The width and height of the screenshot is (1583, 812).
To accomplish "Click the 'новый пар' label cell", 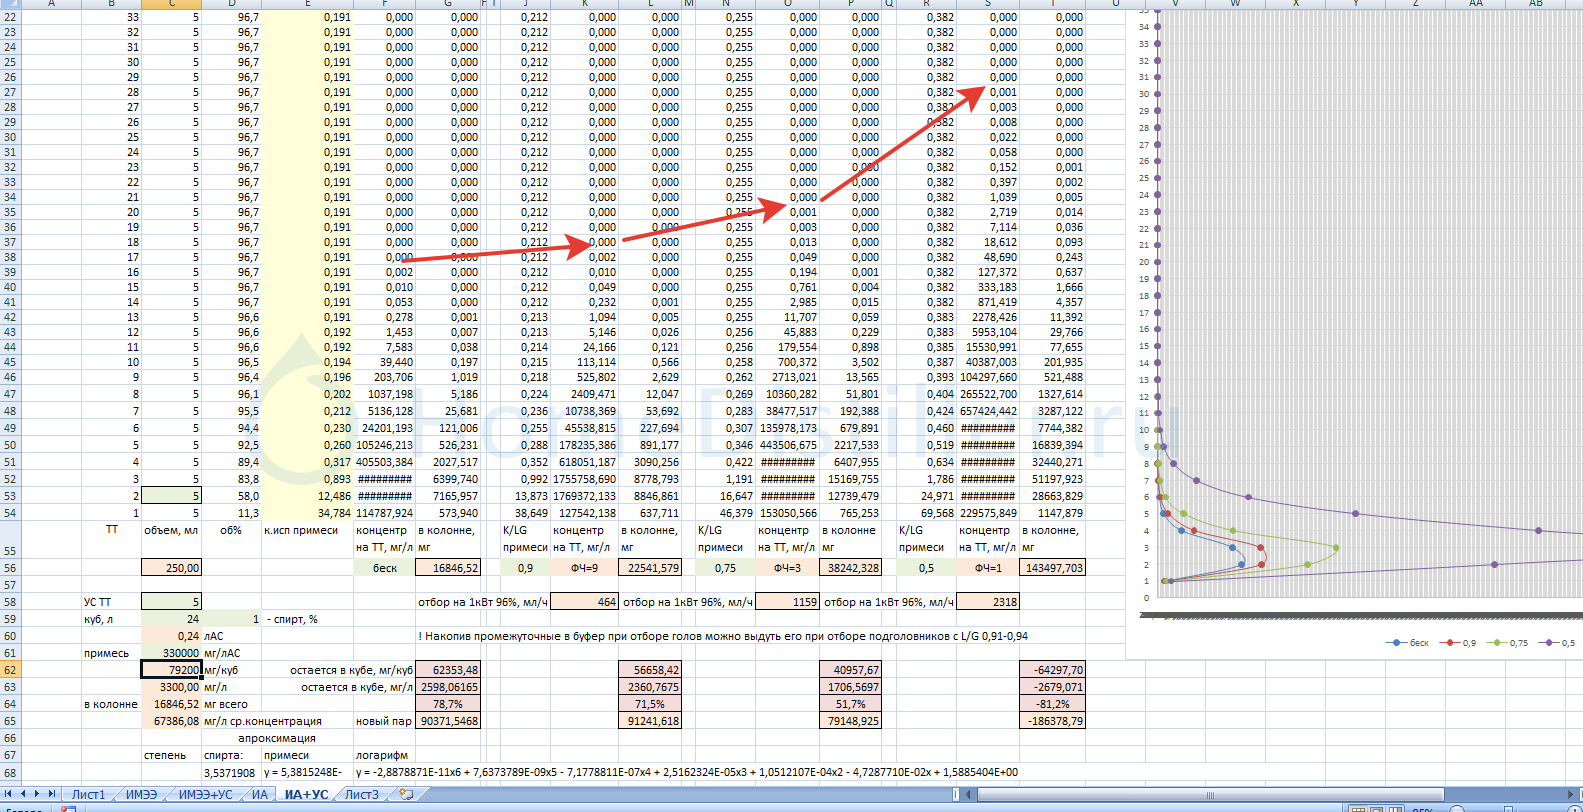I will (384, 721).
